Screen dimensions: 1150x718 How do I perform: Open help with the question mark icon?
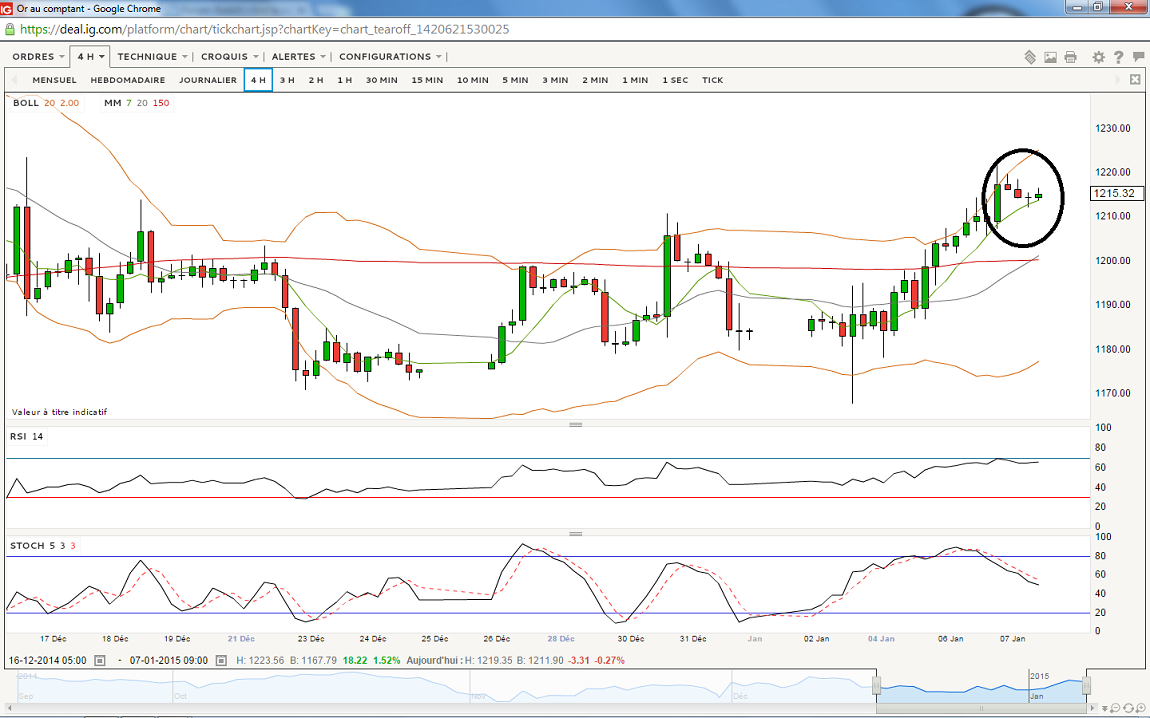pos(1118,57)
